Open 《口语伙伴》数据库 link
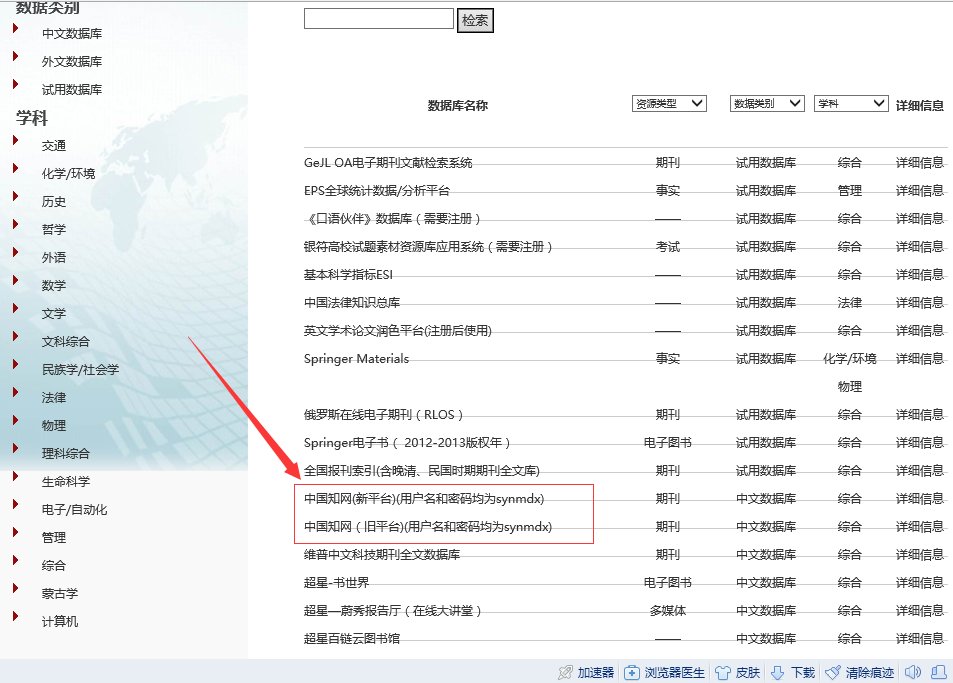This screenshot has height=683, width=953. pyautogui.click(x=393, y=218)
